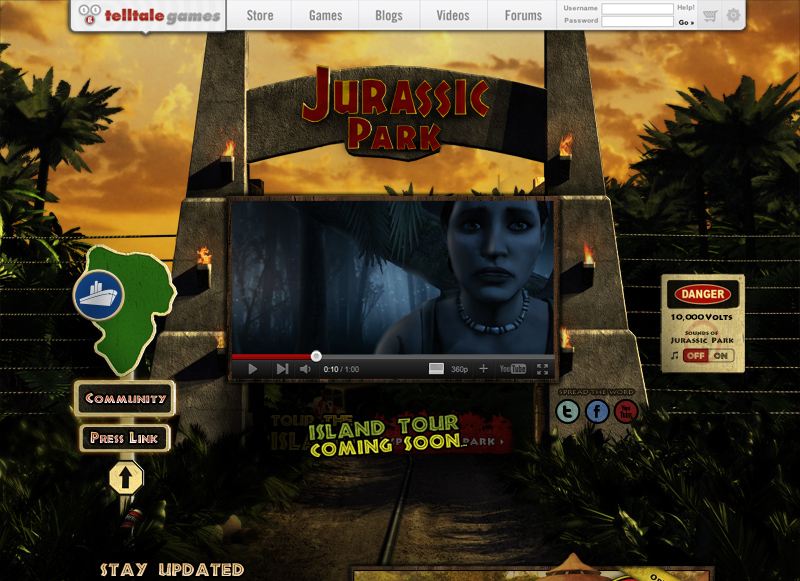The height and width of the screenshot is (581, 800).
Task: Click the plus icon in video controls
Action: (483, 369)
